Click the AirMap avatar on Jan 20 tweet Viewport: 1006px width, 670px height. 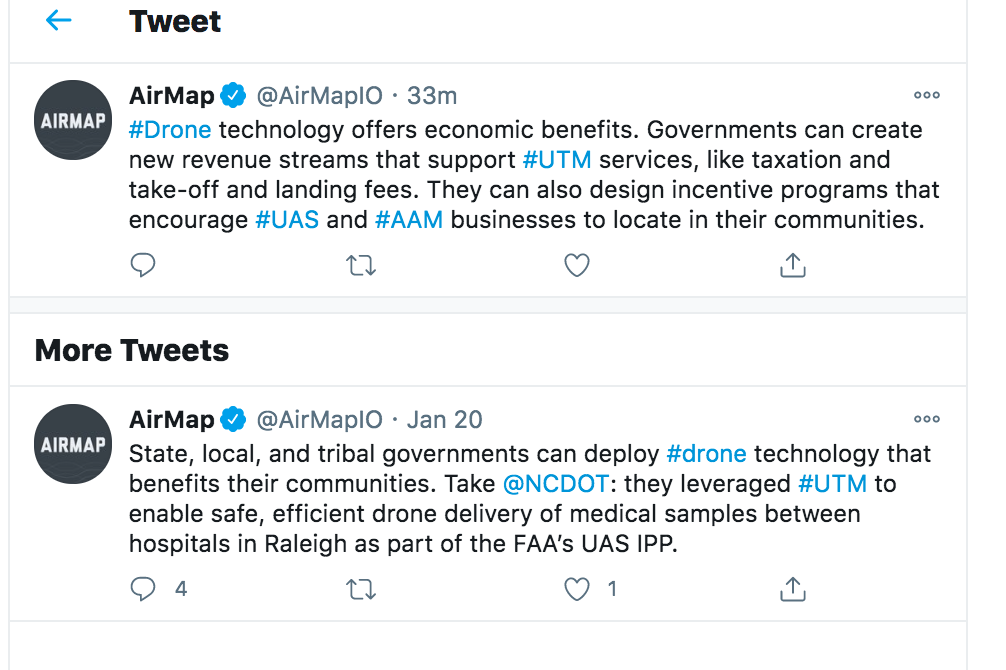point(72,443)
